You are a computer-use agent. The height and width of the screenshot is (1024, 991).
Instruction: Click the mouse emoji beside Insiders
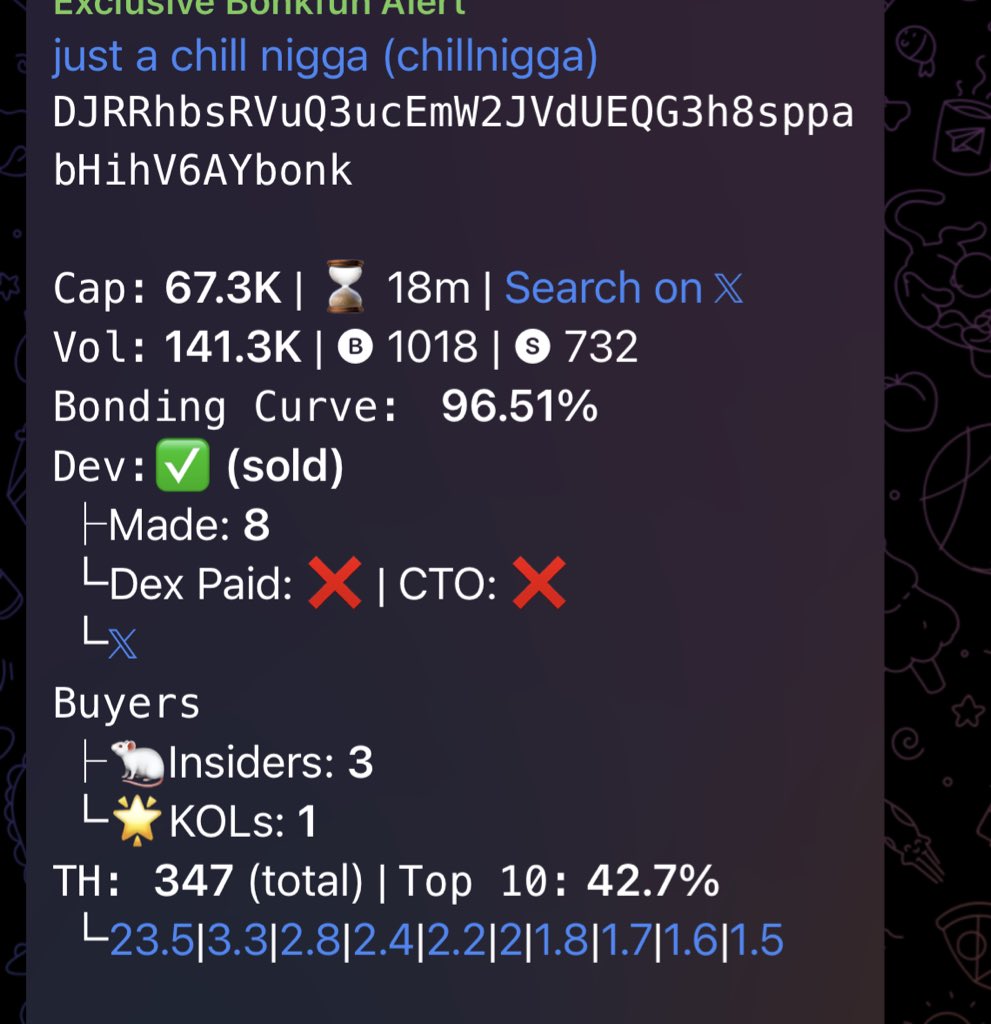(137, 762)
